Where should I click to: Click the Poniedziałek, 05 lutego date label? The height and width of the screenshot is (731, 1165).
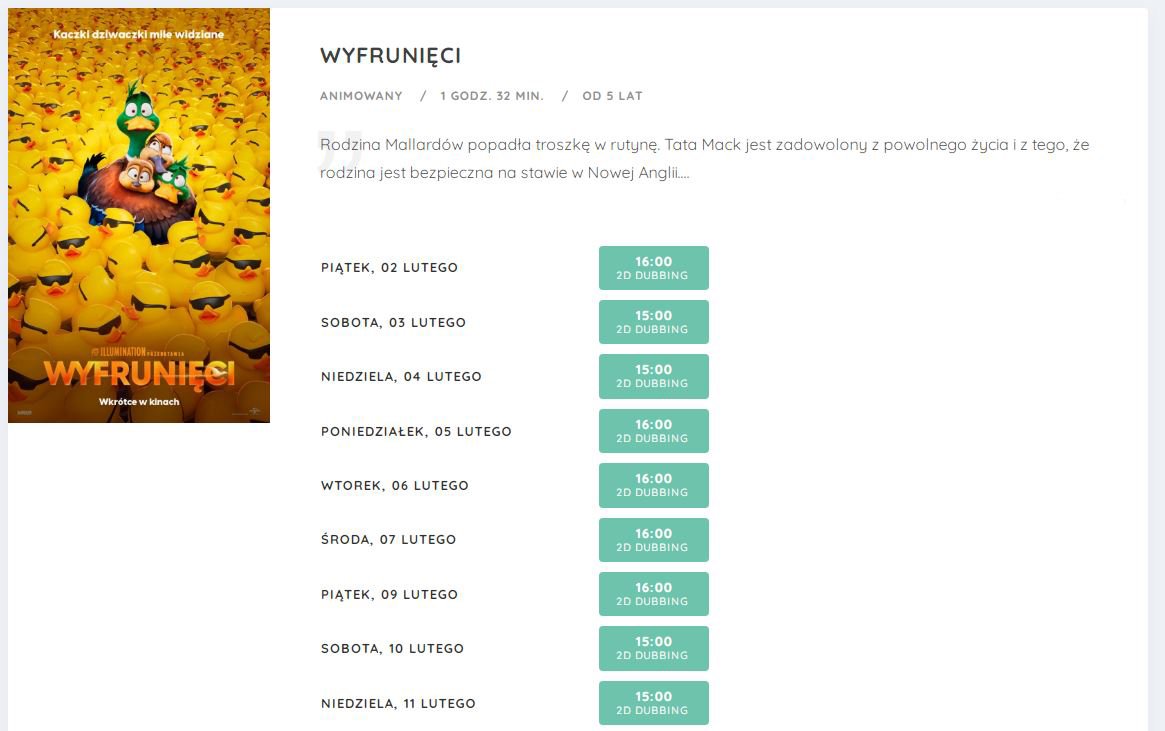[x=416, y=432]
